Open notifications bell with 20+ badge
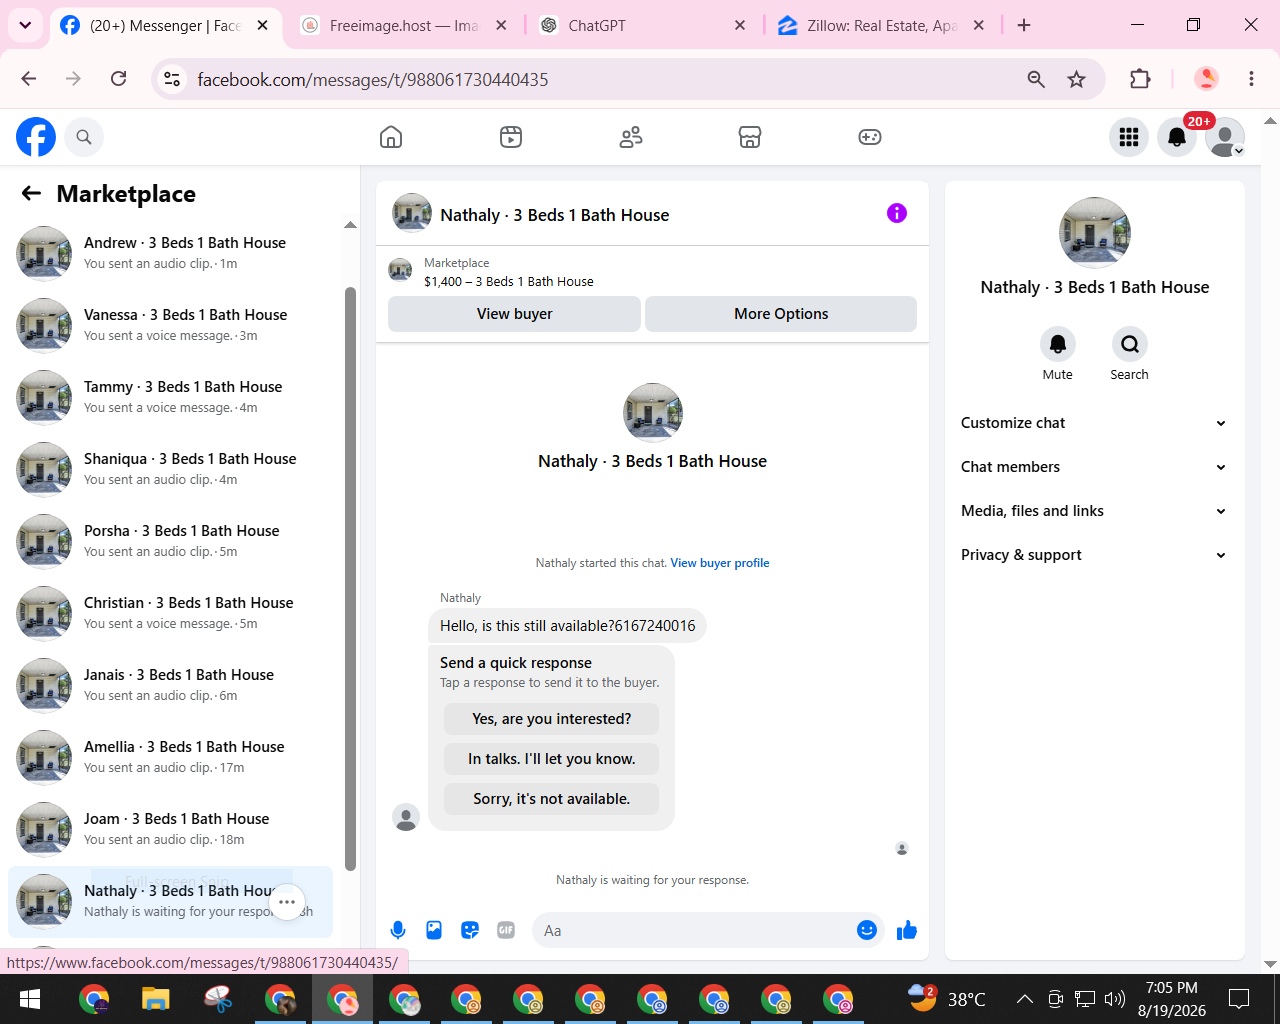Image resolution: width=1280 pixels, height=1024 pixels. (1177, 137)
